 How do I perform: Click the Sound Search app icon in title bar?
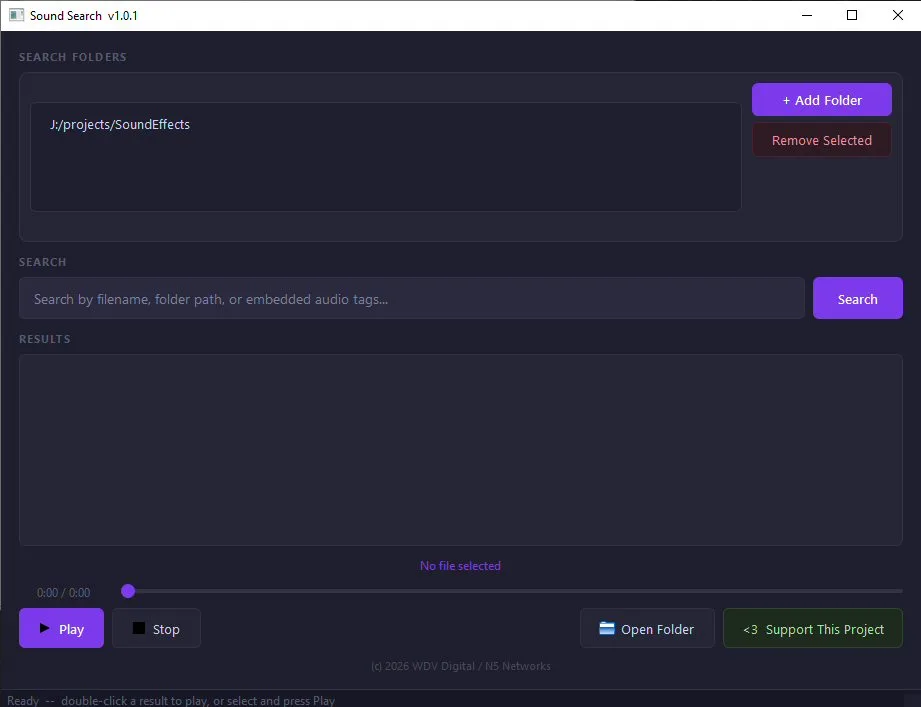click(x=16, y=15)
